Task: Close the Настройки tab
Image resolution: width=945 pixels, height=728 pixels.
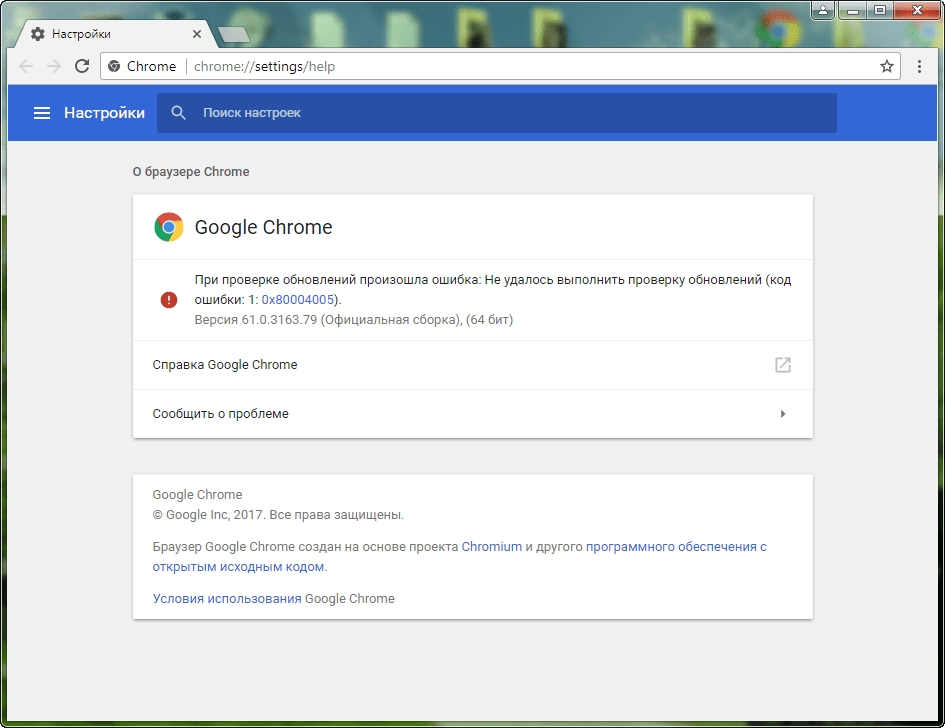Action: click(x=196, y=34)
